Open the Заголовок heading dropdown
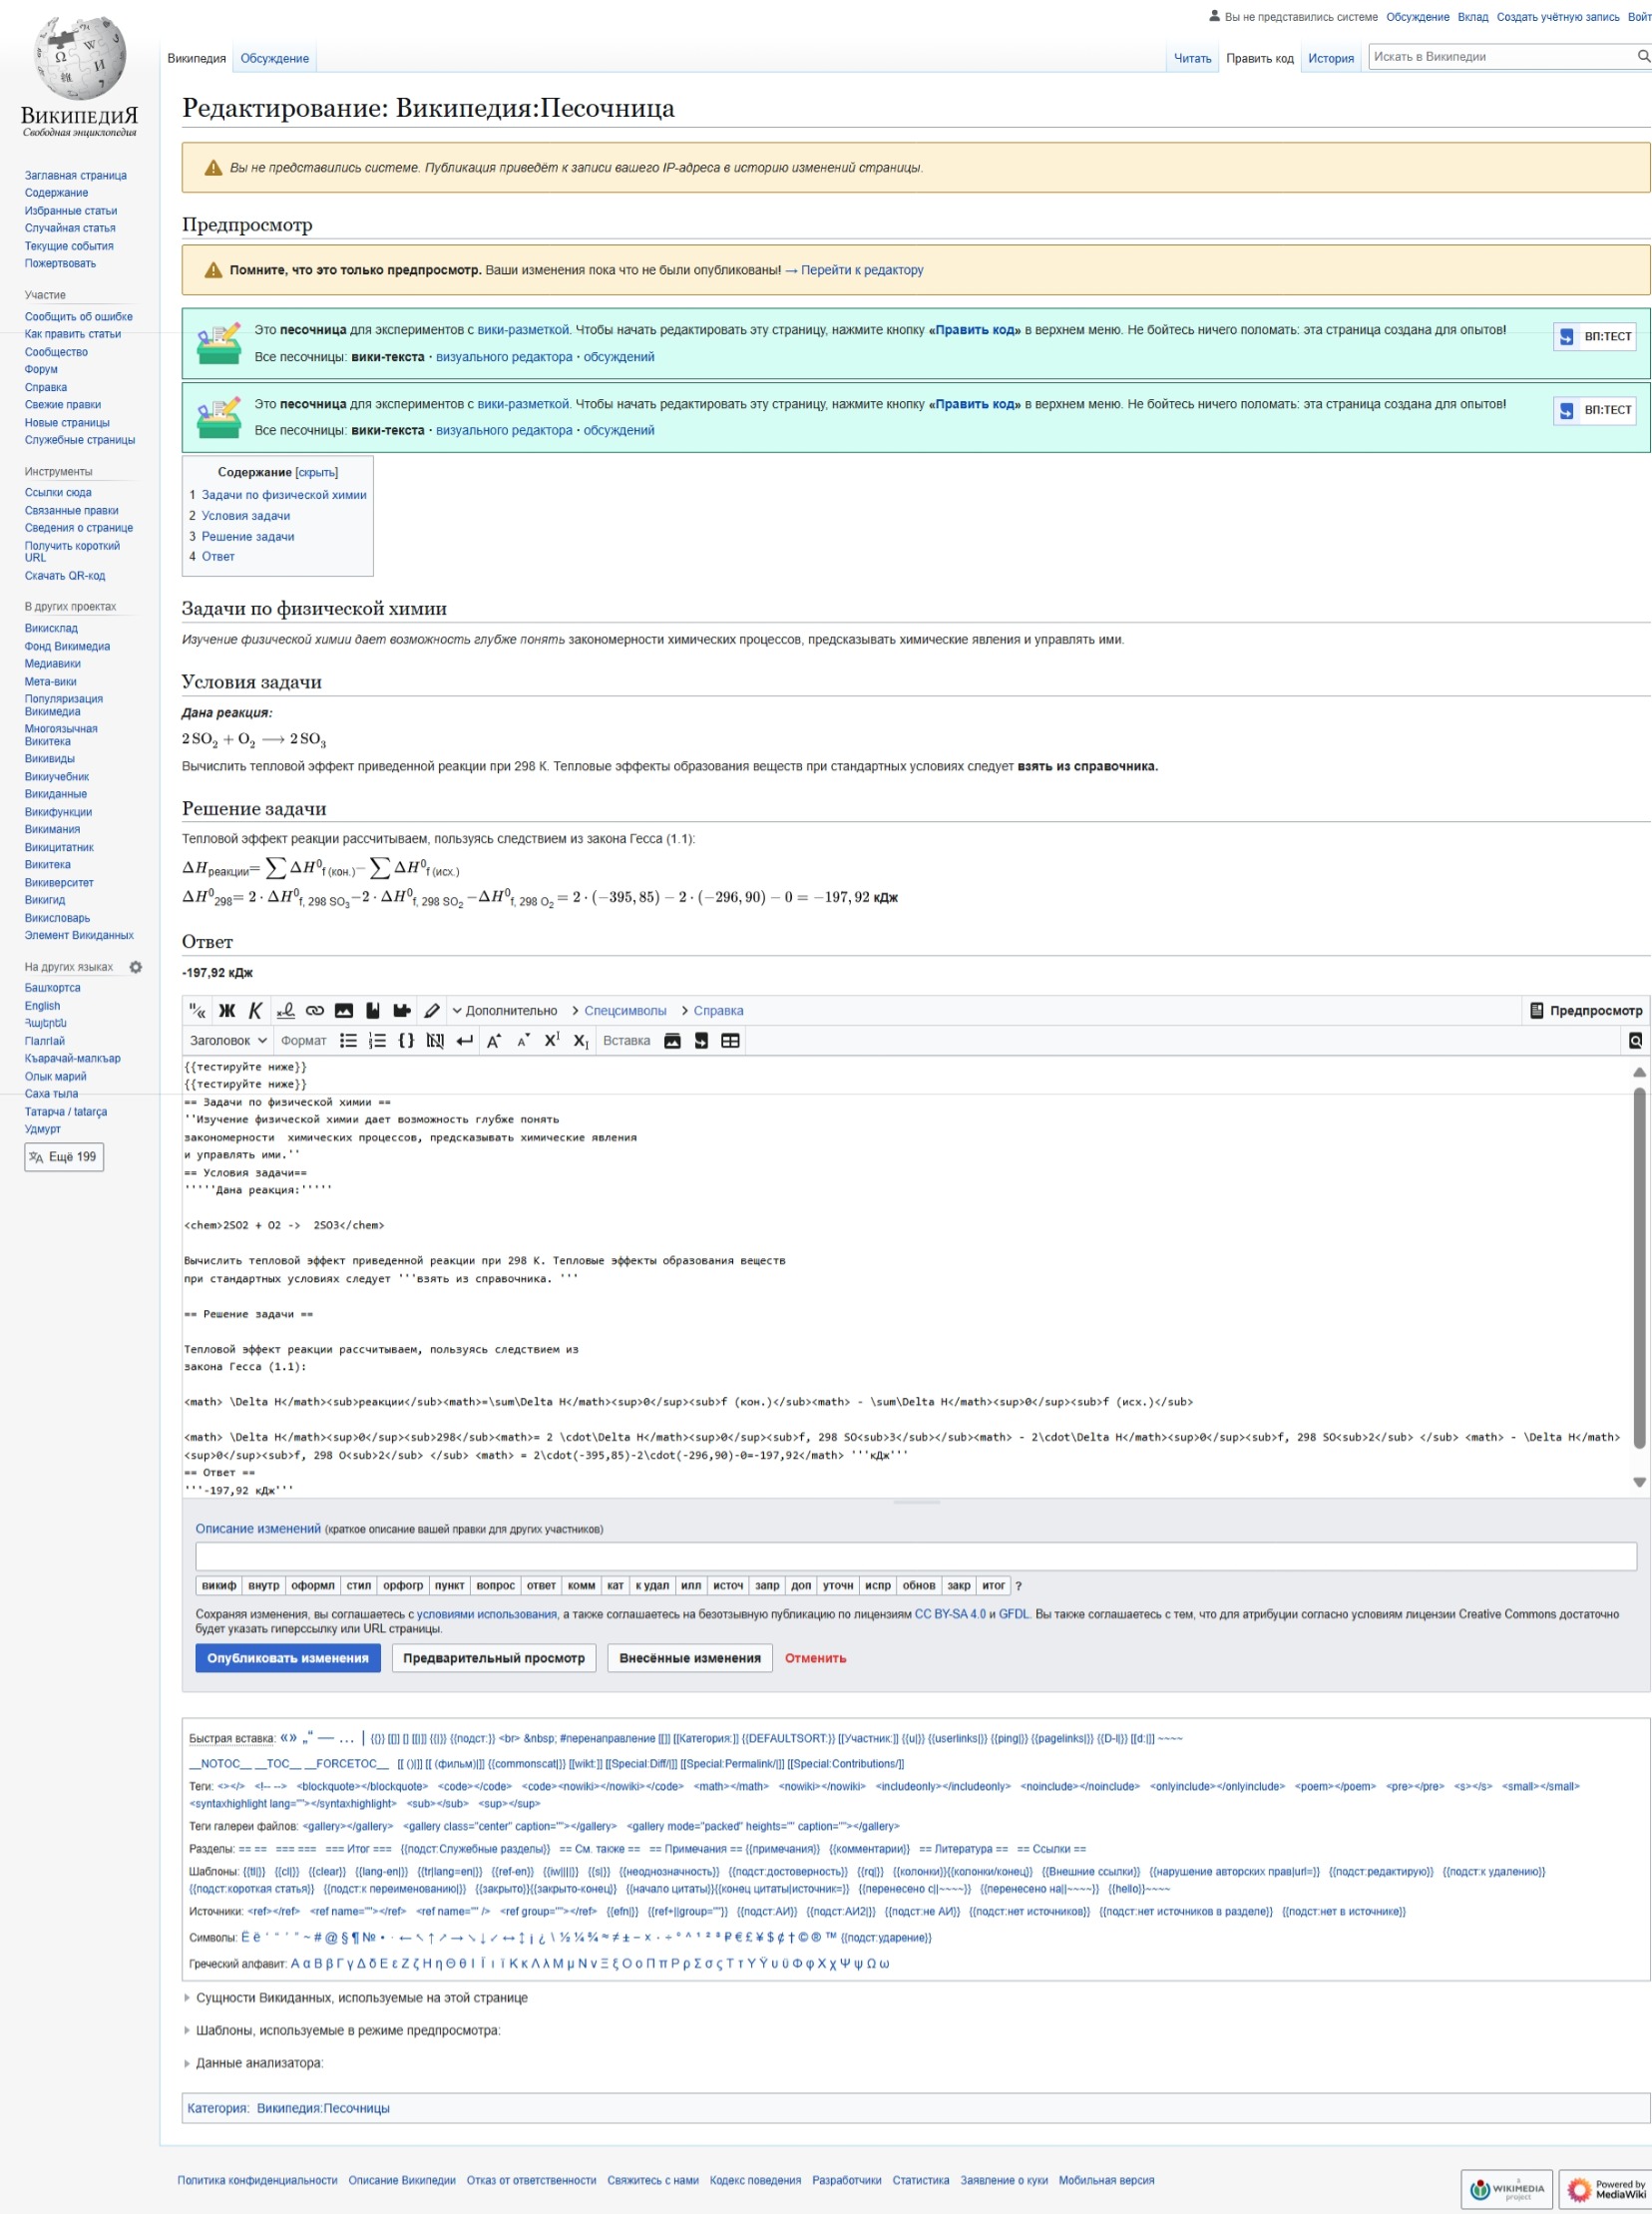Viewport: 1652px width, 2214px height. [x=228, y=1040]
